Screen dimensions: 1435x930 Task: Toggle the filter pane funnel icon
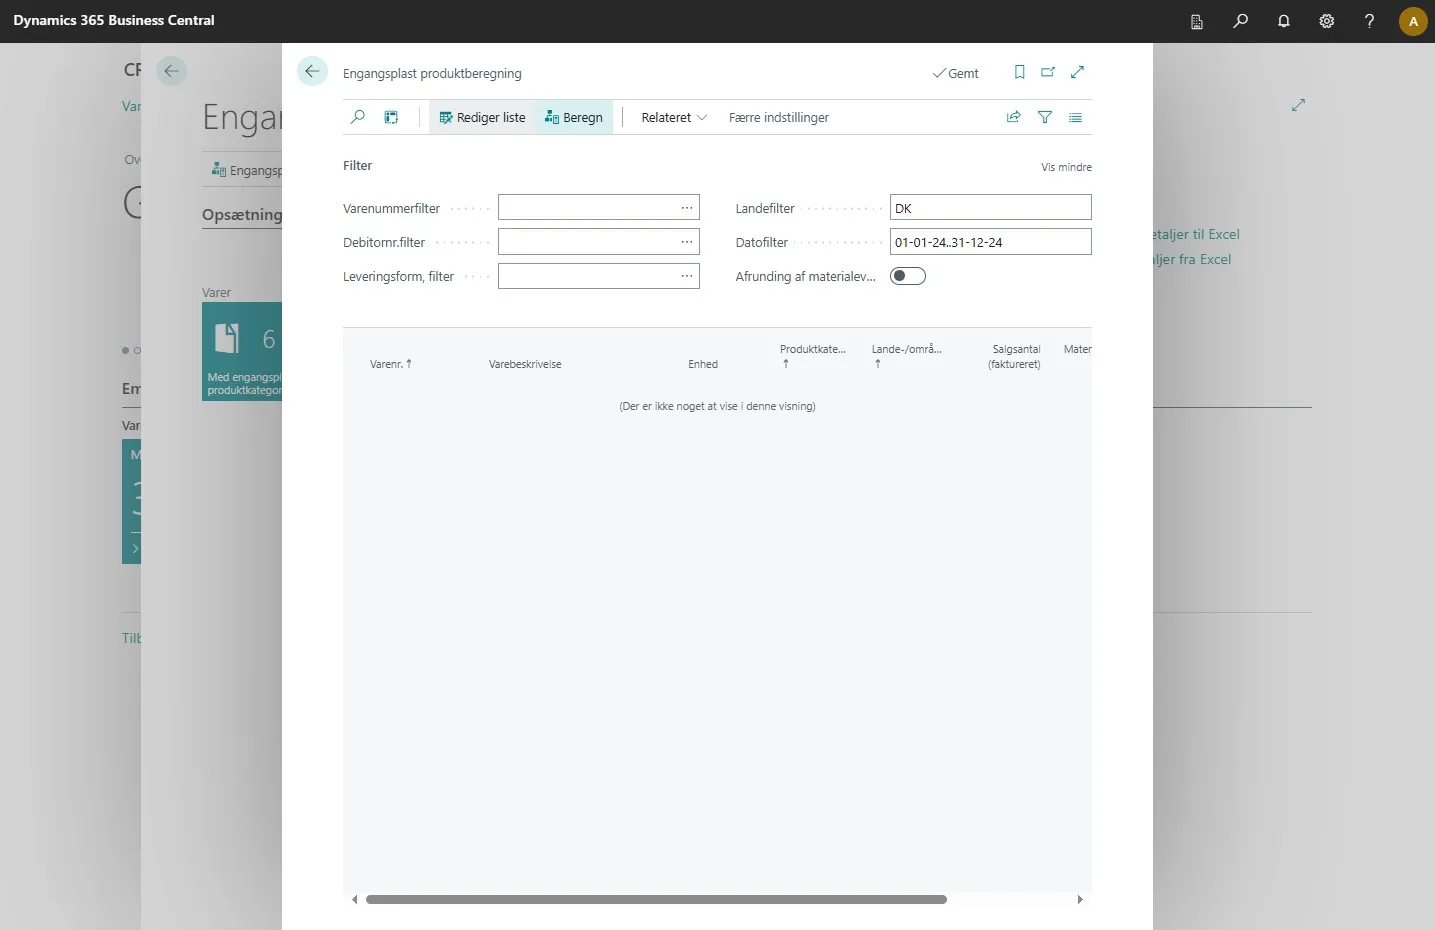(1045, 117)
